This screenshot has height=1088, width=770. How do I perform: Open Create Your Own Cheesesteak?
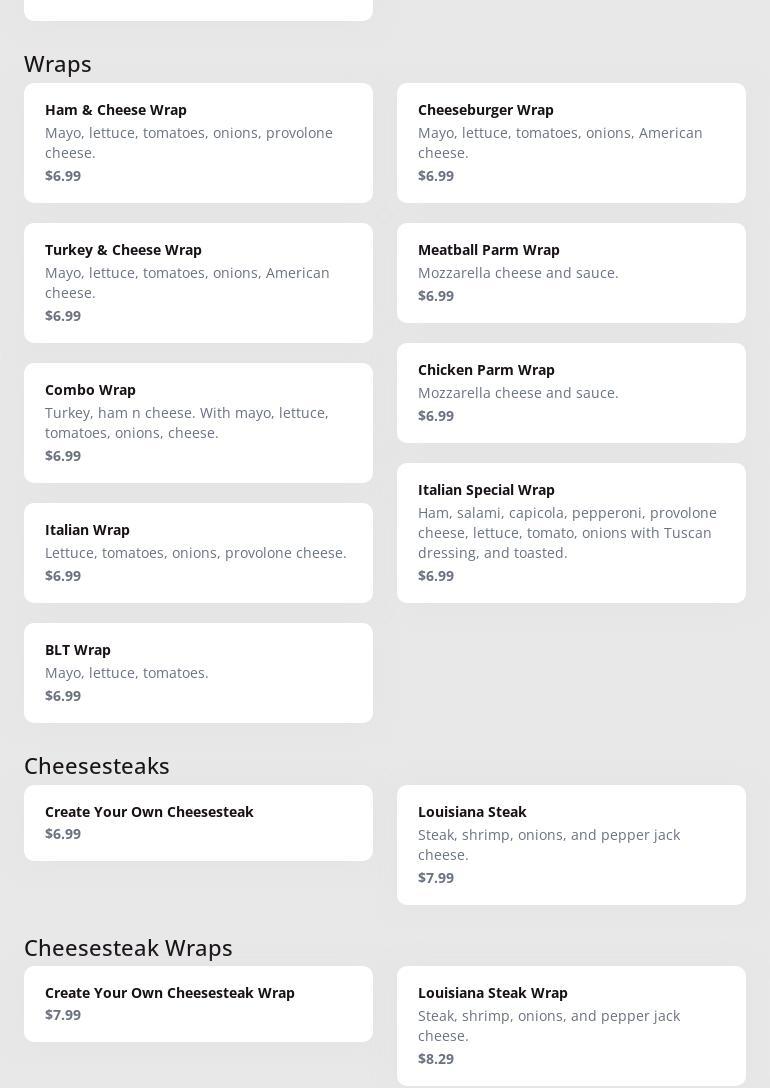(x=198, y=822)
